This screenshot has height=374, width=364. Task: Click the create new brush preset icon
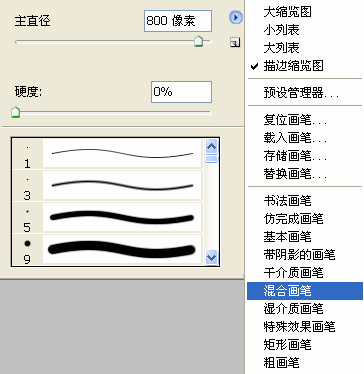235,42
